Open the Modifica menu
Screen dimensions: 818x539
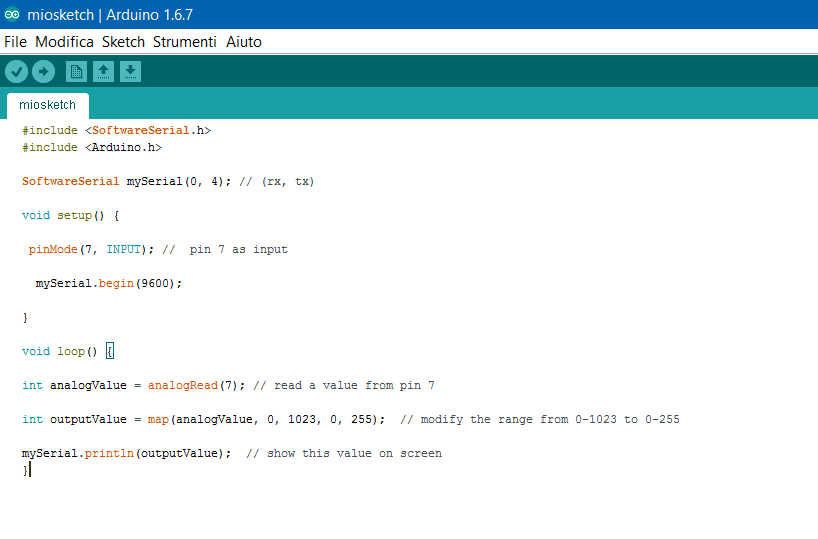(64, 42)
